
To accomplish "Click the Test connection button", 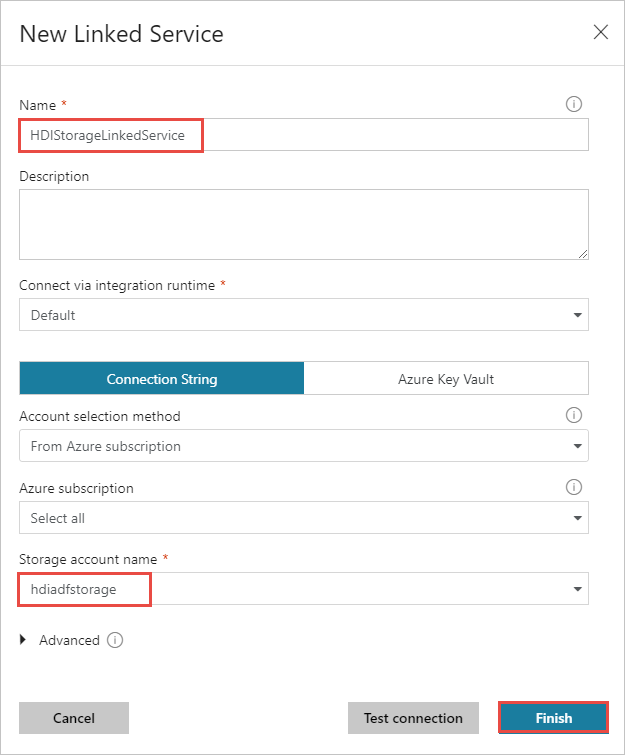I will pos(413,718).
